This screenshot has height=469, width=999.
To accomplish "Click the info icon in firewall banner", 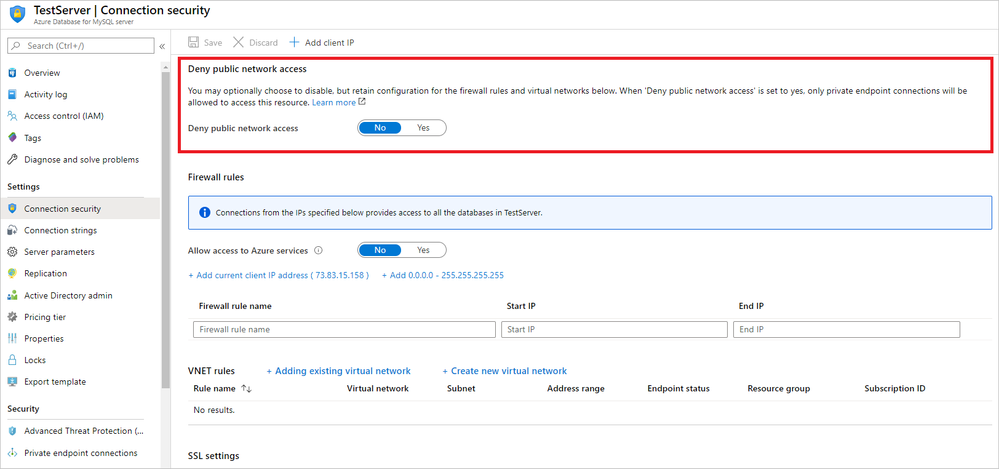I will (205, 213).
